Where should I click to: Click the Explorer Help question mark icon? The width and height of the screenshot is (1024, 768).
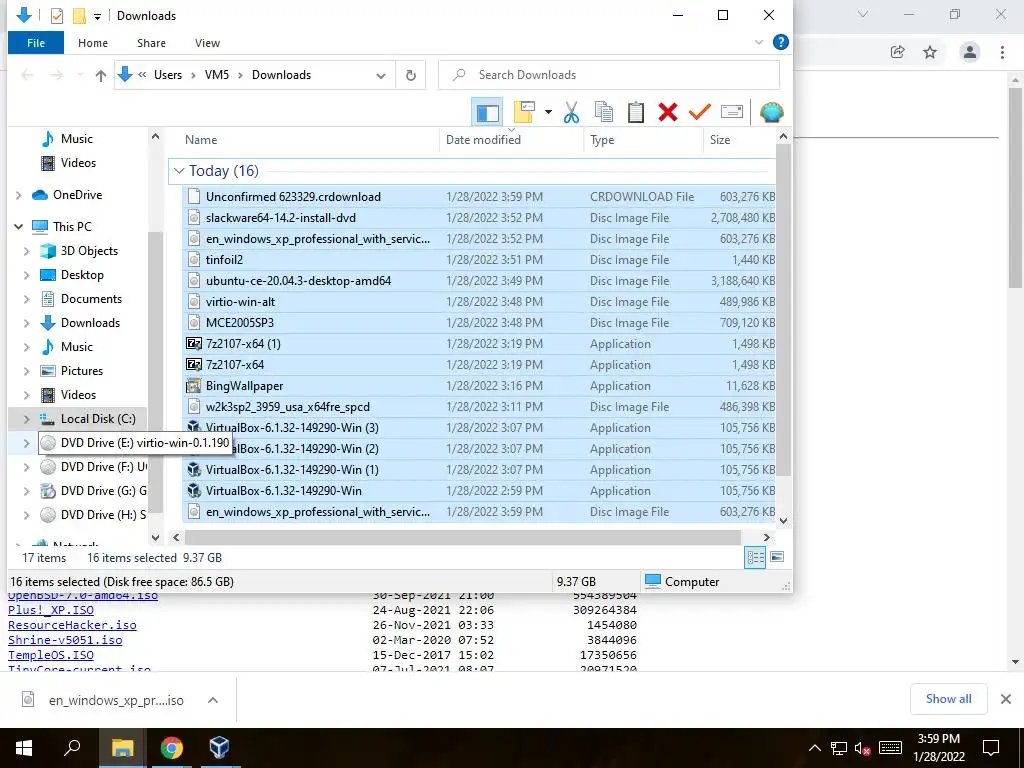(x=780, y=42)
